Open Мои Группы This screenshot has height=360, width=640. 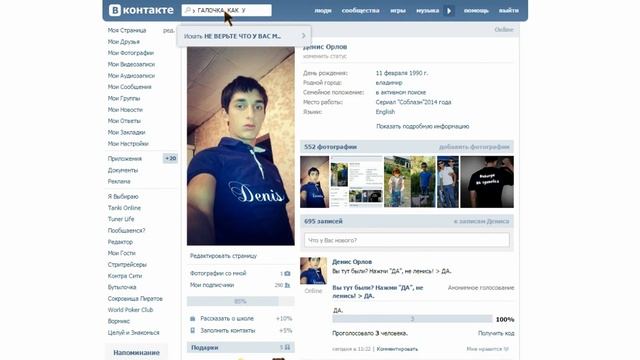click(x=124, y=98)
